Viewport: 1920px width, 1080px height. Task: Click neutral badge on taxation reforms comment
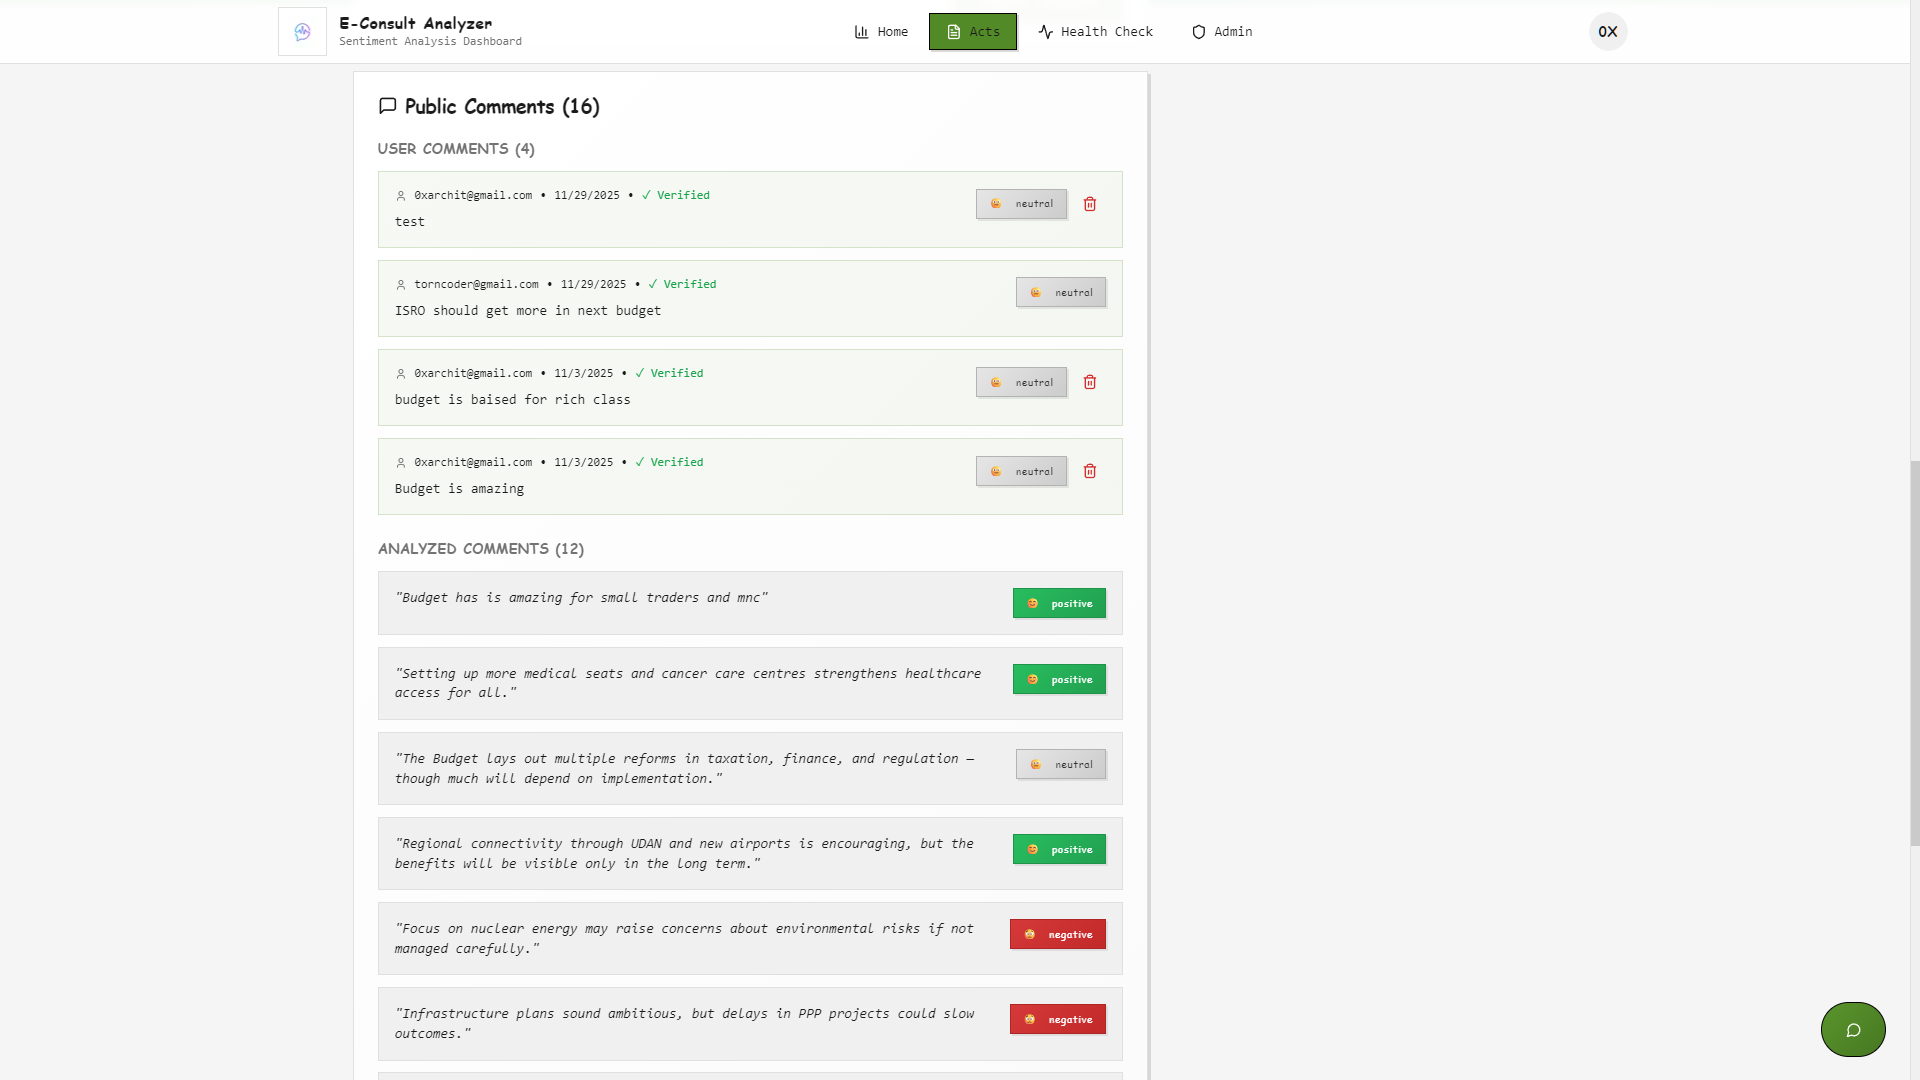(1061, 765)
